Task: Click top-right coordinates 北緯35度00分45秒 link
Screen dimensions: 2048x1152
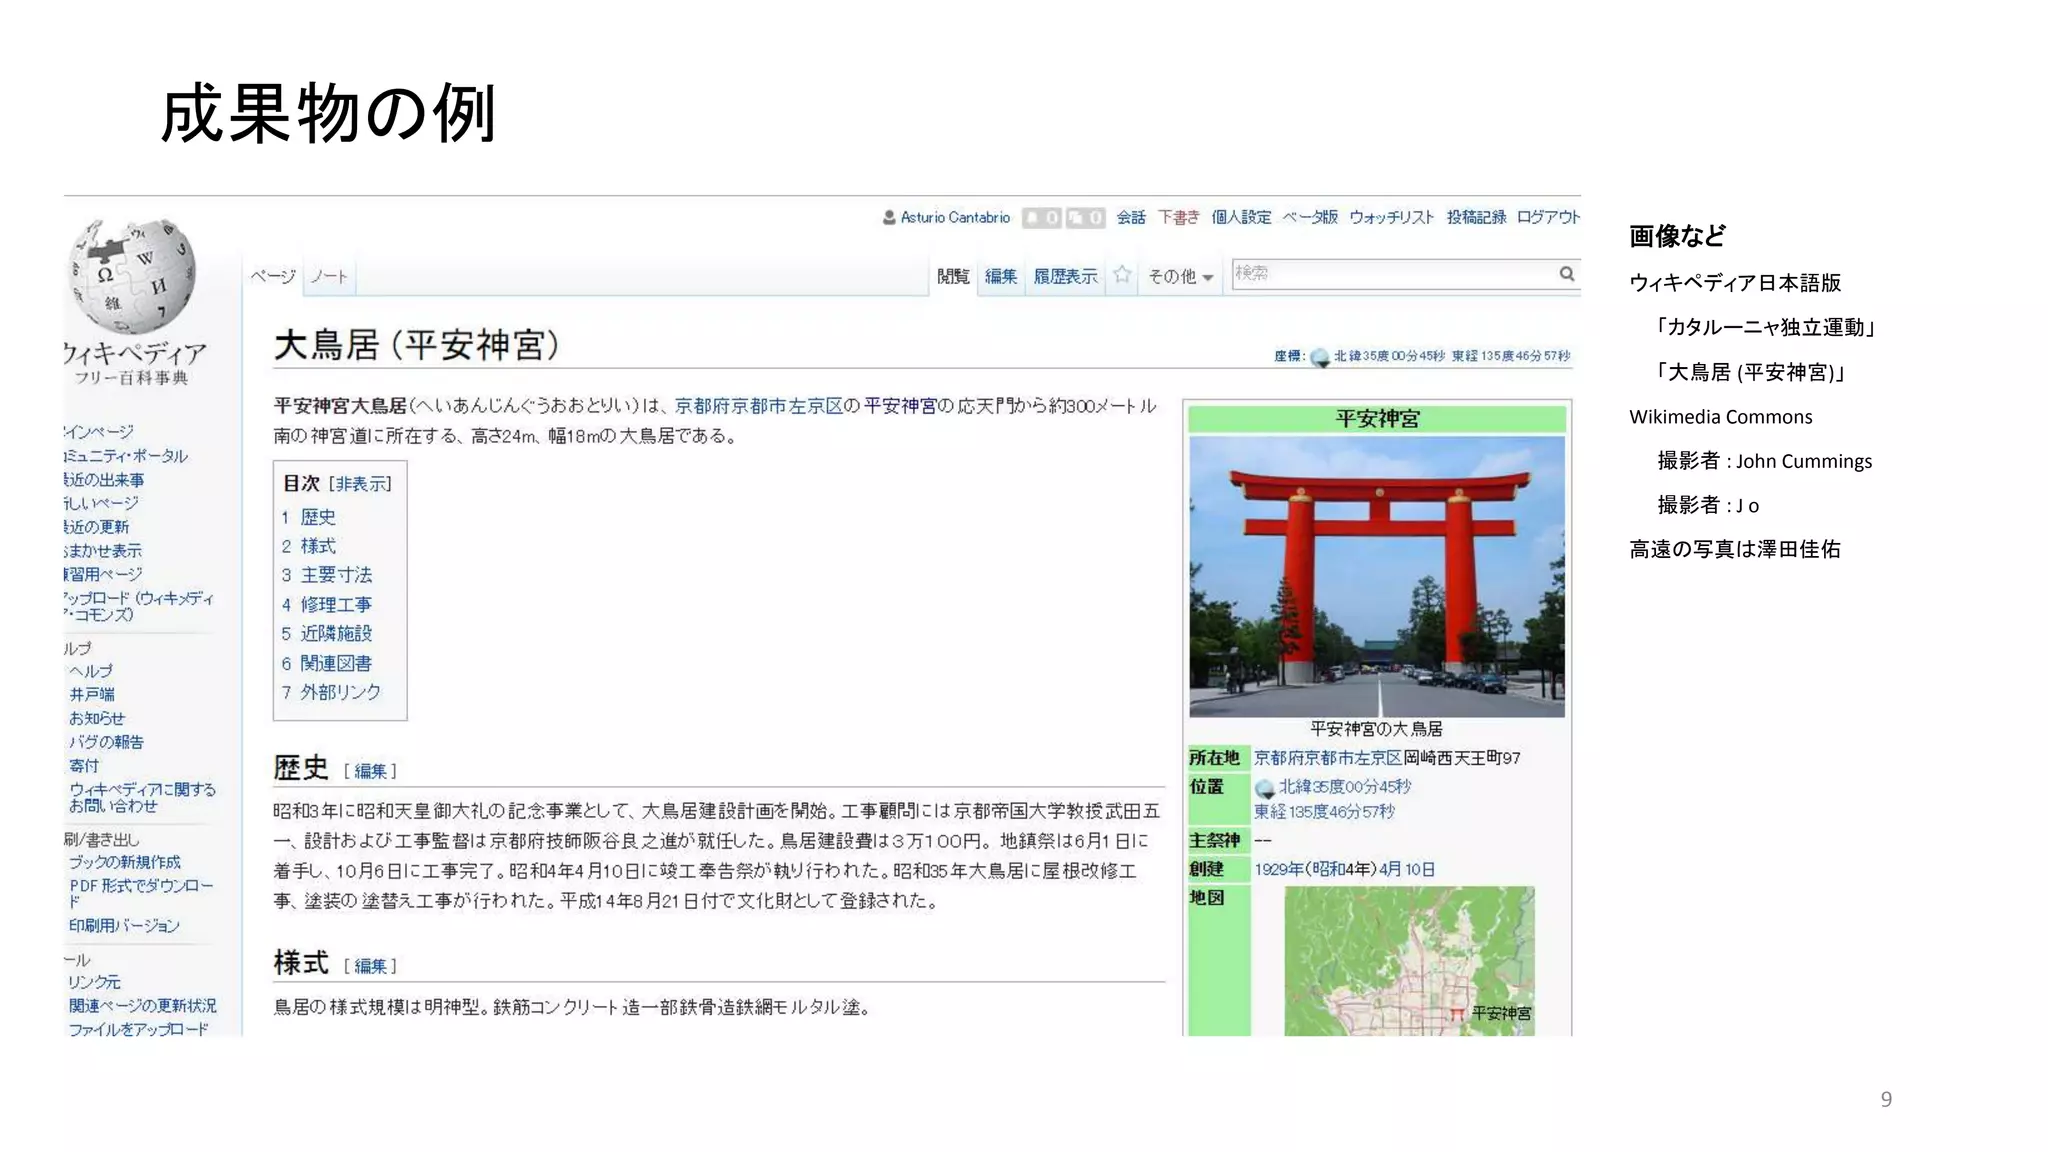Action: (1389, 356)
